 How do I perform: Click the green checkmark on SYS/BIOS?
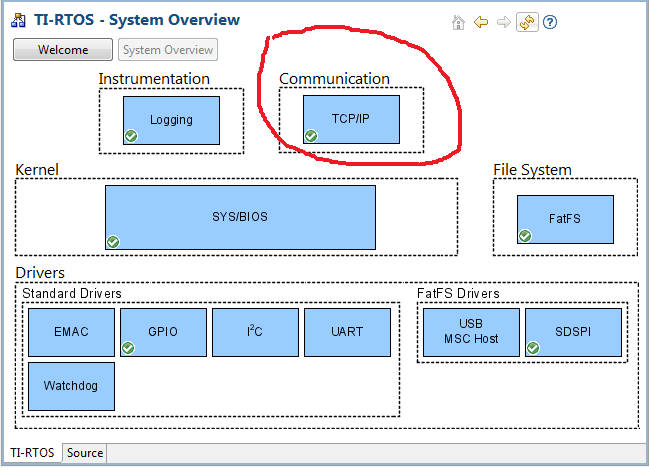[113, 242]
